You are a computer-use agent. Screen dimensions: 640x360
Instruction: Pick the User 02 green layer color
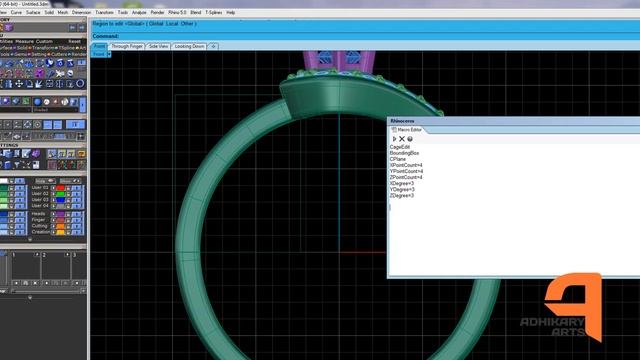[60, 194]
